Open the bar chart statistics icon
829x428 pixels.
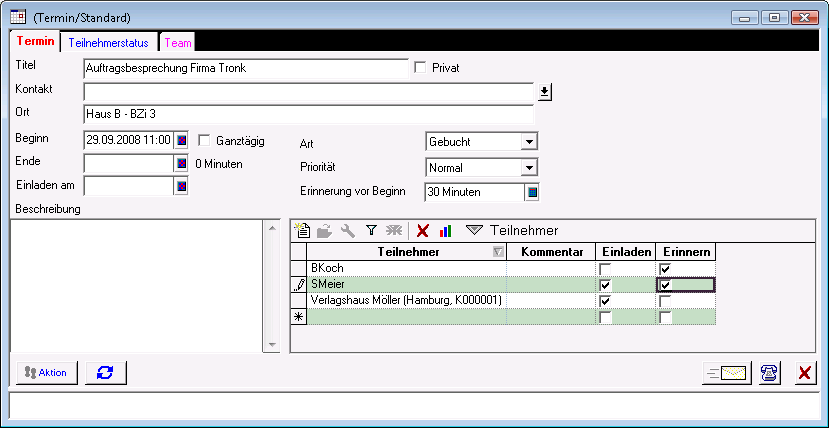point(445,230)
